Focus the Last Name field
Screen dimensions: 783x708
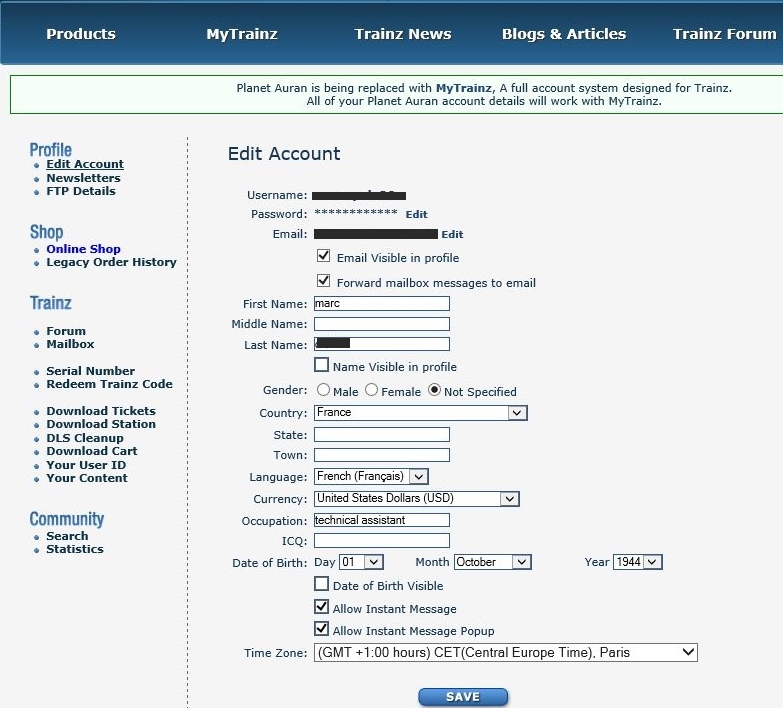coord(382,344)
